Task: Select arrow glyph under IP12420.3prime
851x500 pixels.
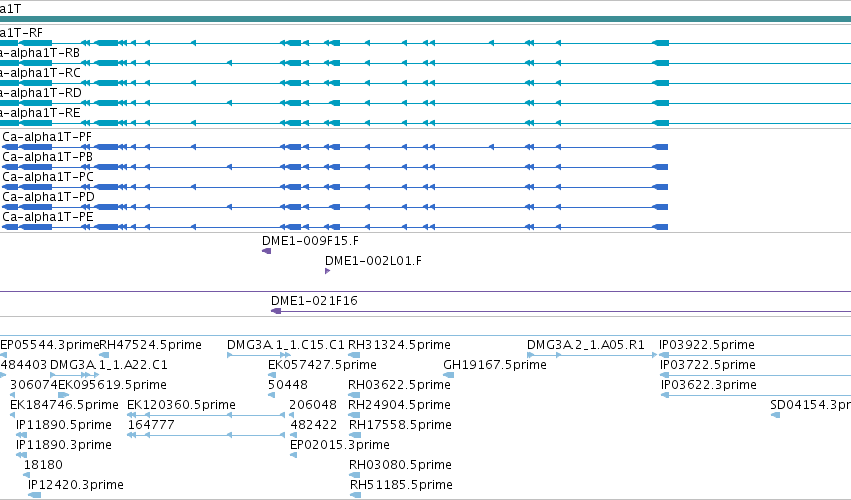Action: pos(34,495)
